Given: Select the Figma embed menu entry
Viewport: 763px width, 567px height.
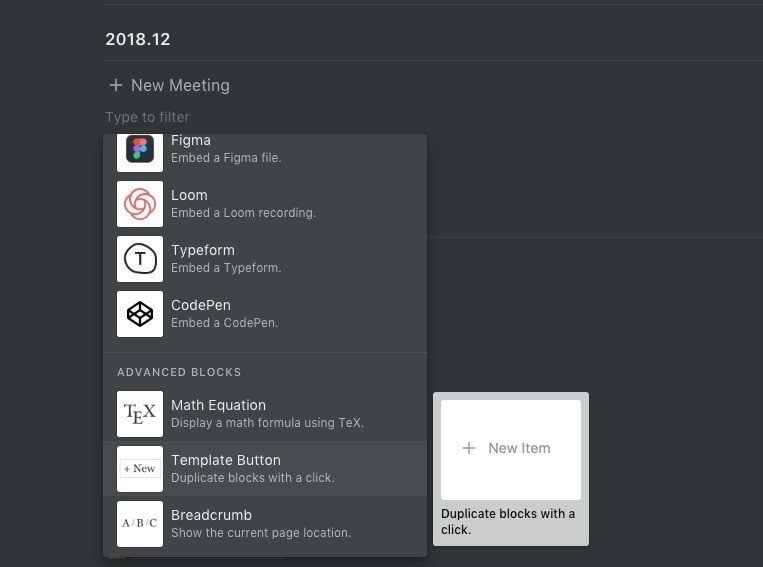Looking at the screenshot, I should point(265,153).
